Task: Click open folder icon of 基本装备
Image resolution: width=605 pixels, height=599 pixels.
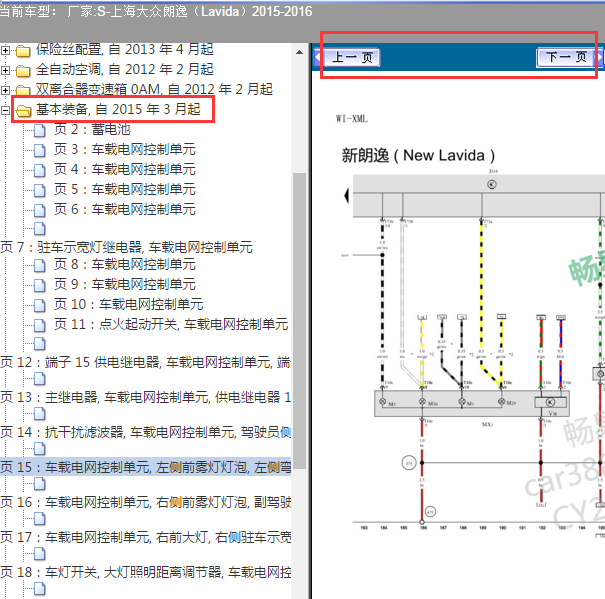Action: tap(23, 111)
